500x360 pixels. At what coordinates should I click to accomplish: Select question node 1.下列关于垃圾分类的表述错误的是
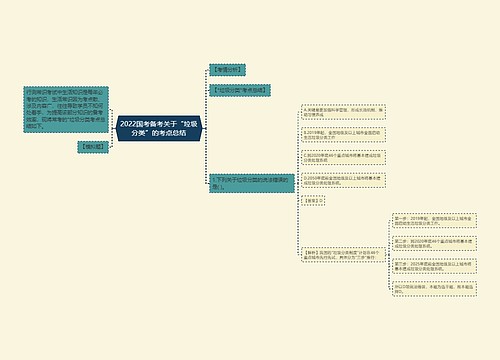252,183
